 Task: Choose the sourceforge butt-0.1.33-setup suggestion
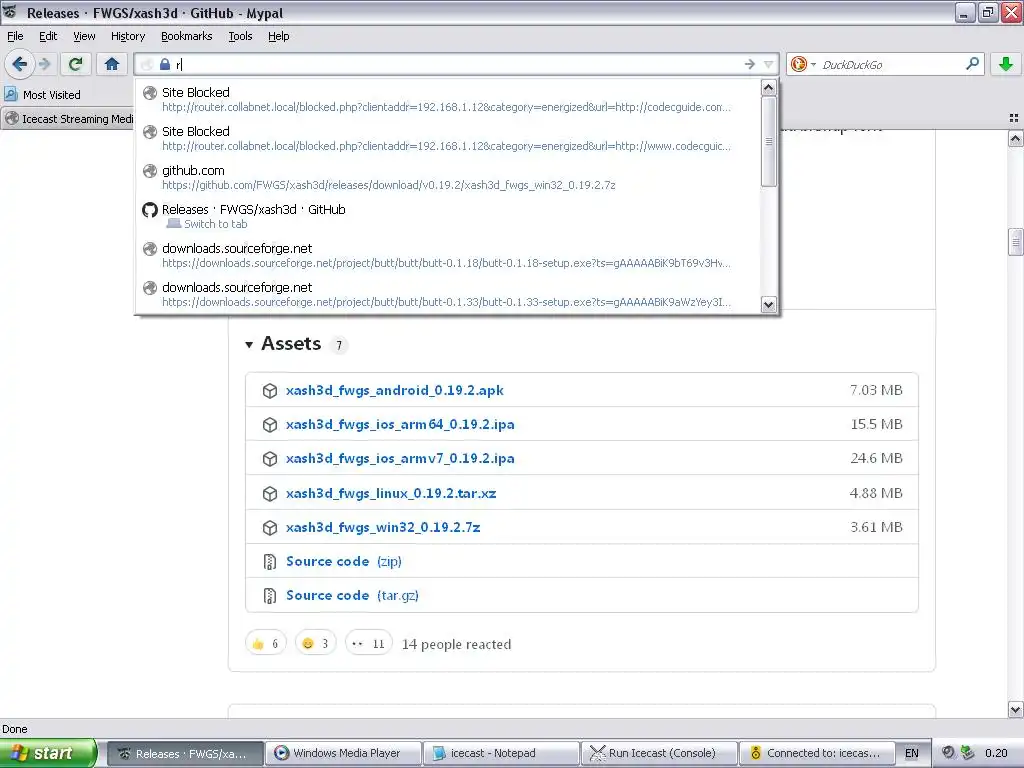click(447, 294)
